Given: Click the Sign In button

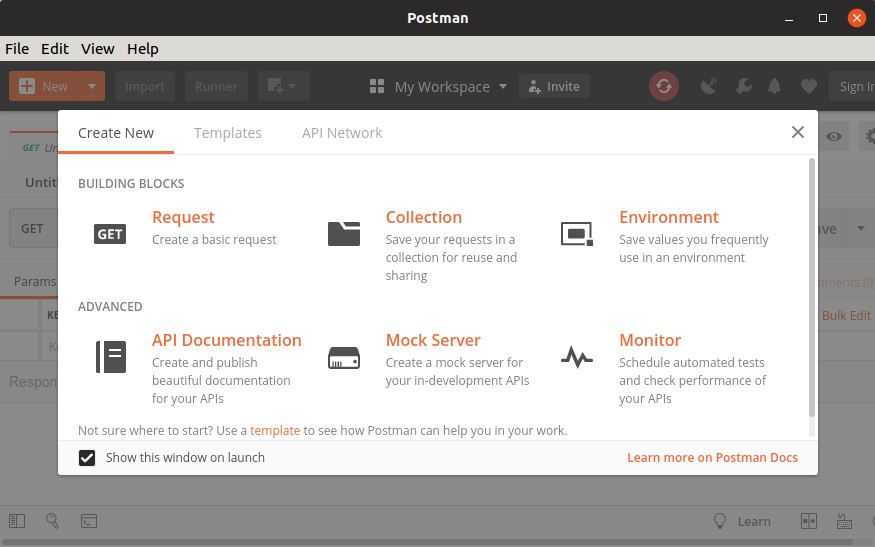Looking at the screenshot, I should pos(852,87).
